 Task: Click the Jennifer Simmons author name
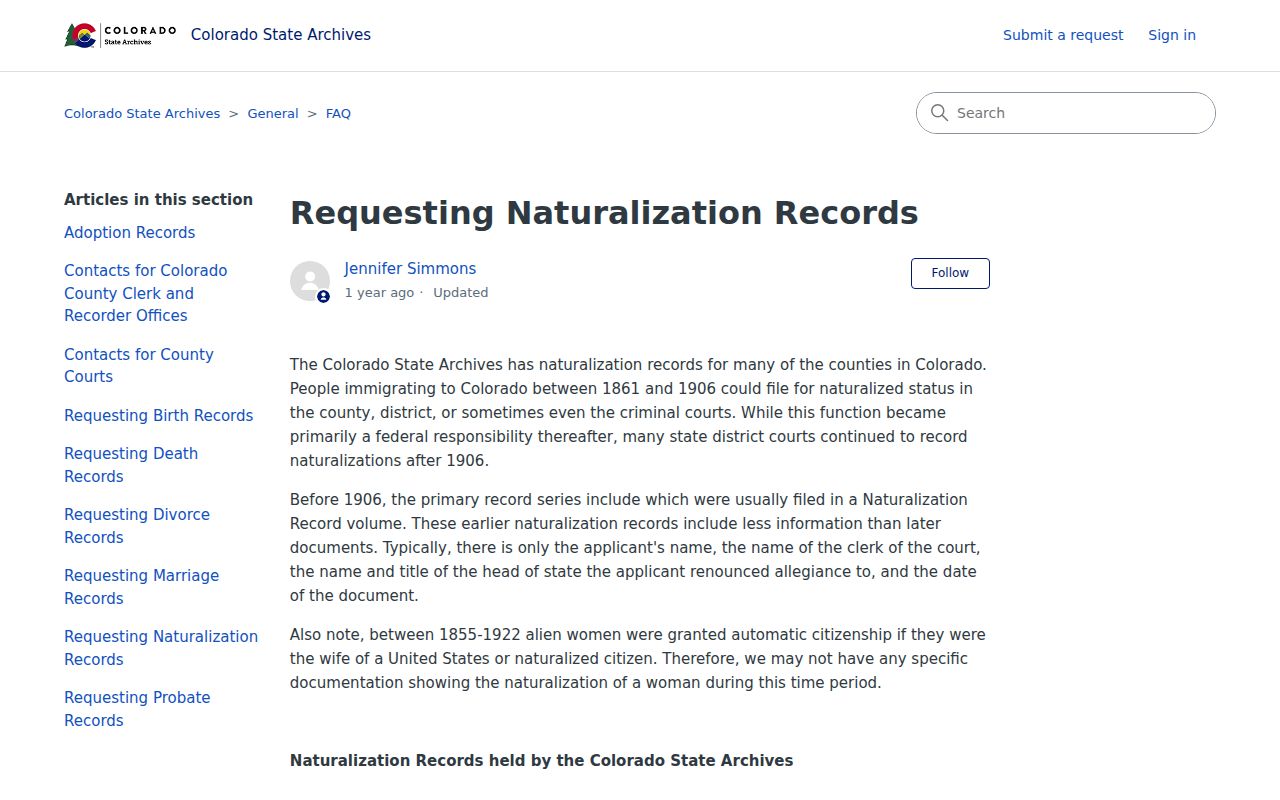410,269
